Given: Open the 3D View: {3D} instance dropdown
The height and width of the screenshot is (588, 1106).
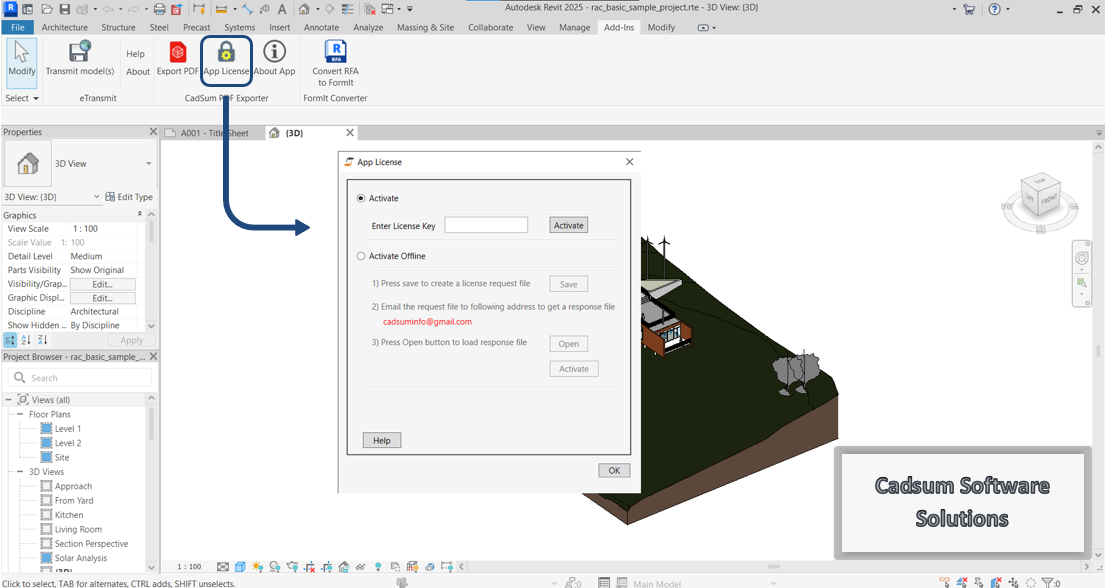Looking at the screenshot, I should (97, 197).
